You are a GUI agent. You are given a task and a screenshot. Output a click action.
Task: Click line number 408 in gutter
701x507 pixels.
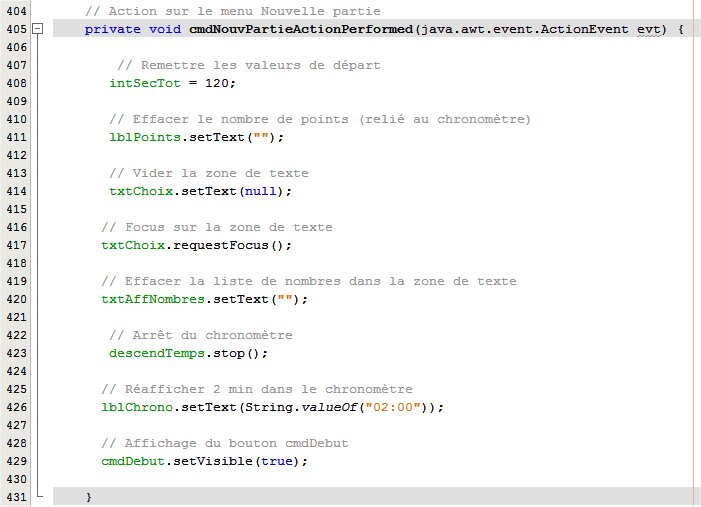tap(17, 83)
